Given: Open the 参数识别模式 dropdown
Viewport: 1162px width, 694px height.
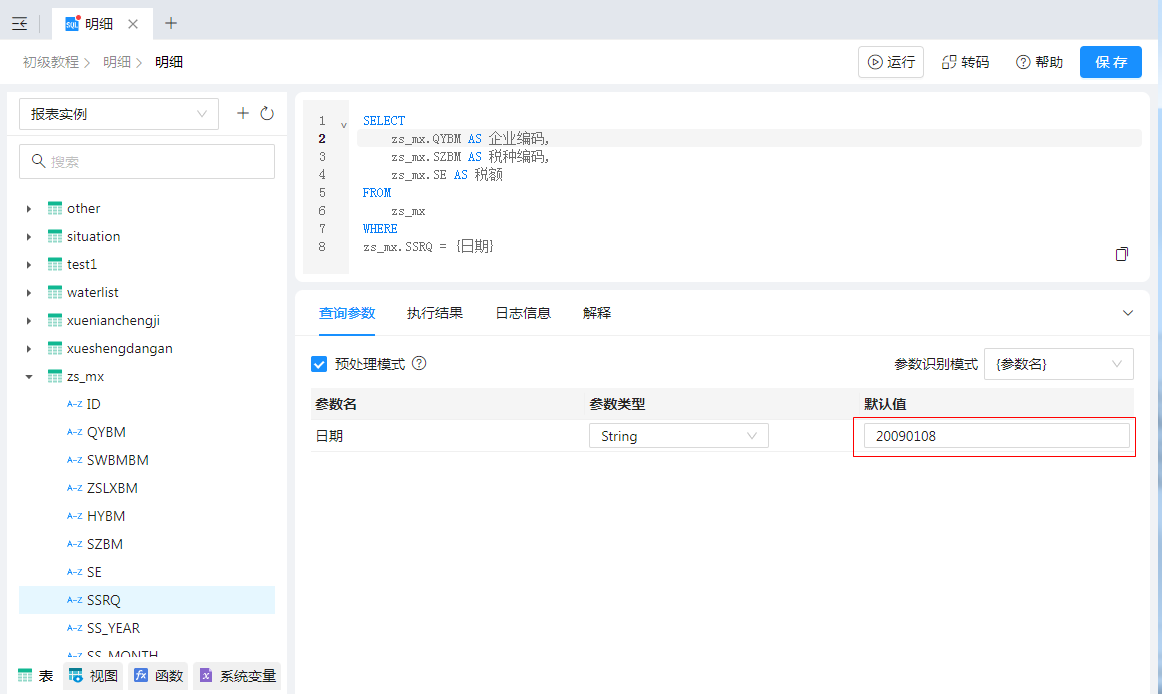Looking at the screenshot, I should 1058,364.
